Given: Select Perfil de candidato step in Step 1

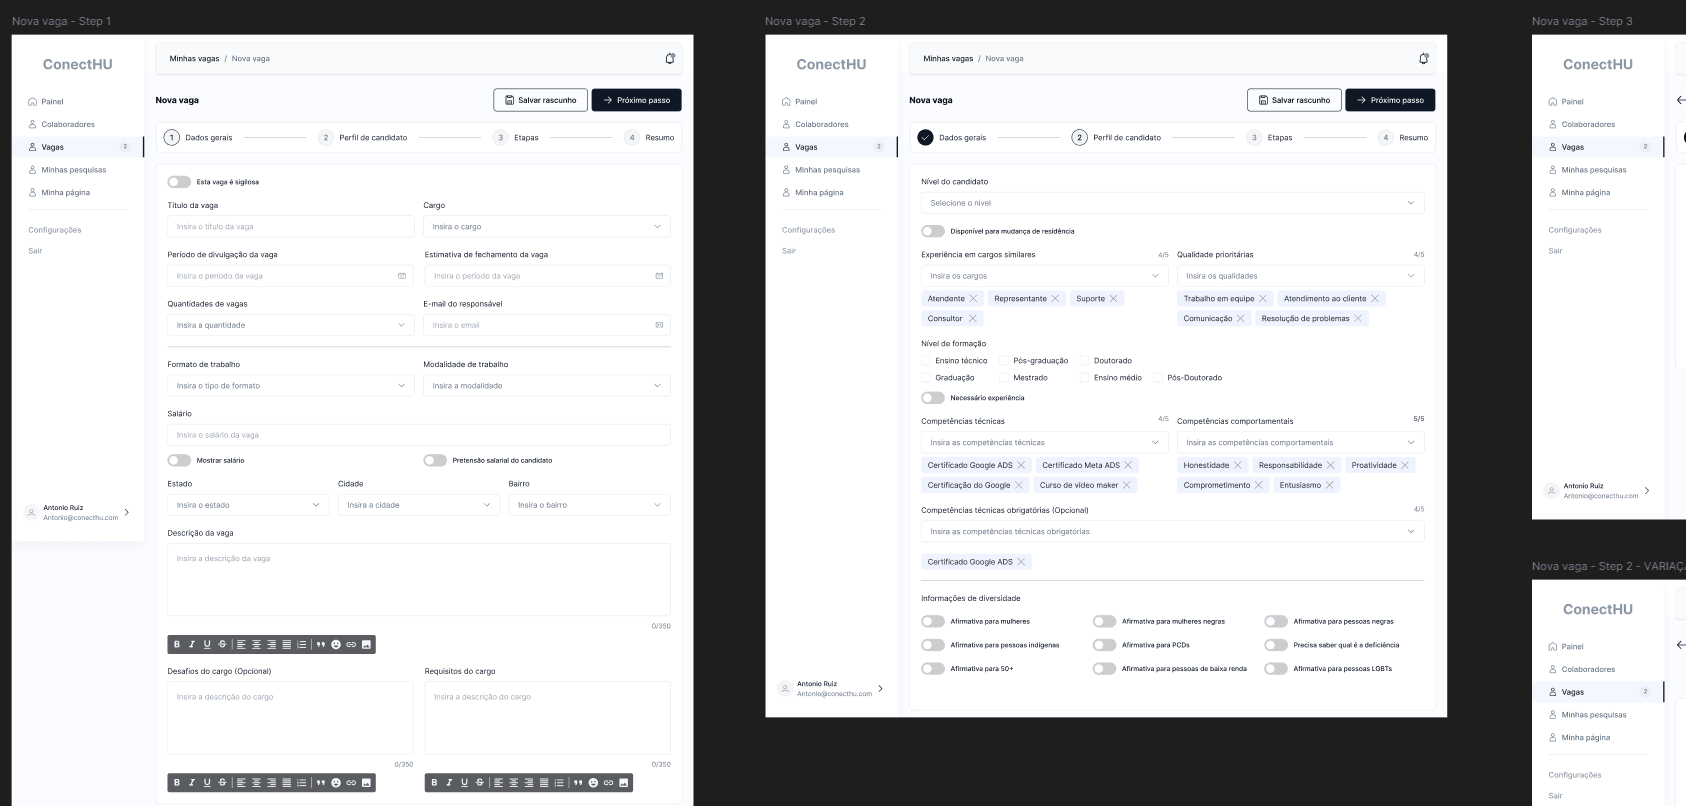Looking at the screenshot, I should click(363, 137).
